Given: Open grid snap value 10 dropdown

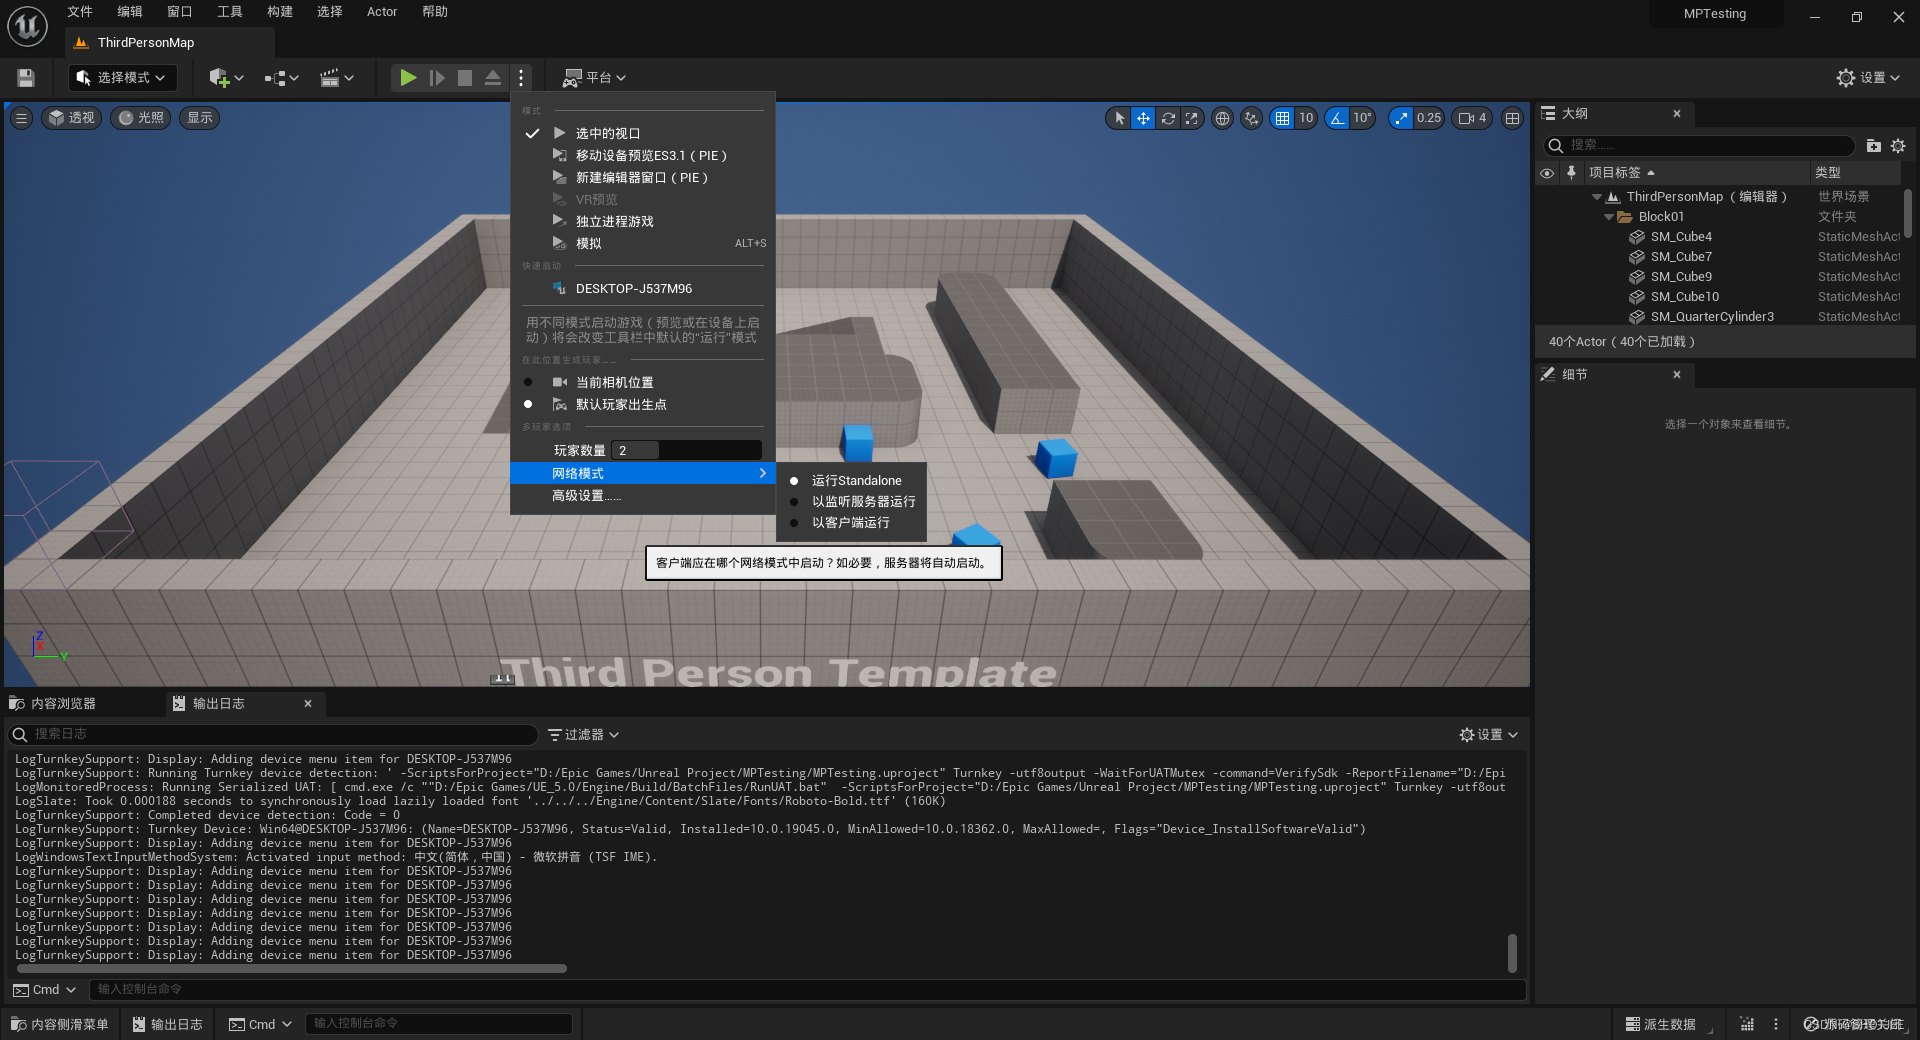Looking at the screenshot, I should coord(1306,118).
